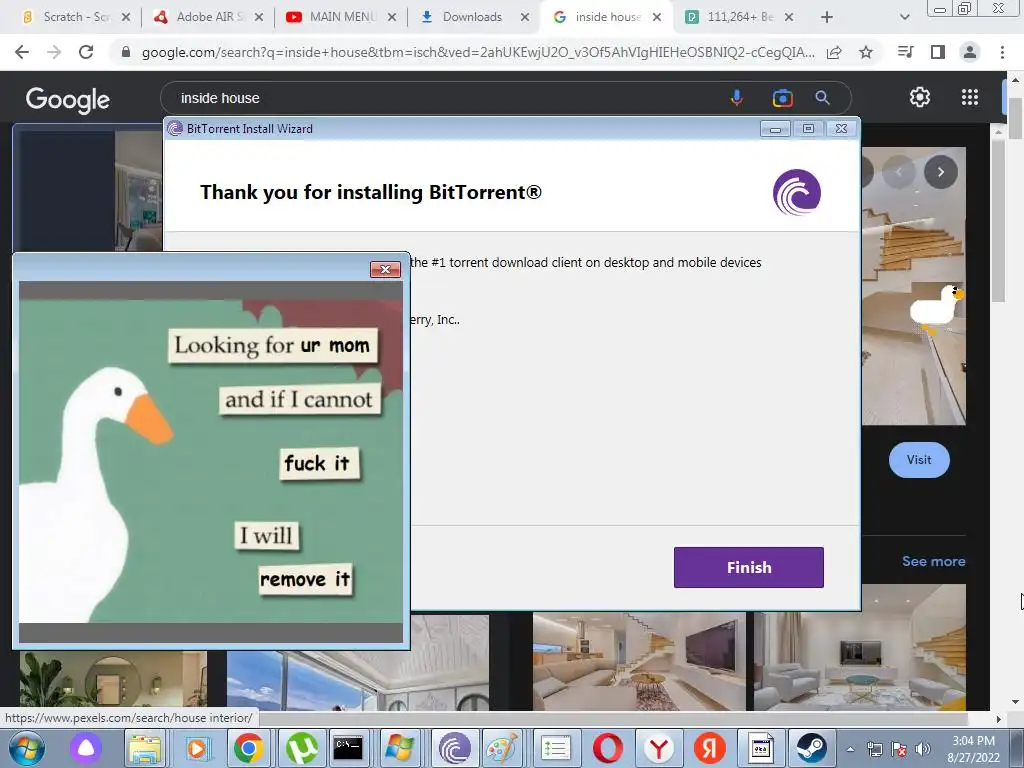Open the volume speaker tray icon
Screen dimensions: 1024x768
[923, 749]
